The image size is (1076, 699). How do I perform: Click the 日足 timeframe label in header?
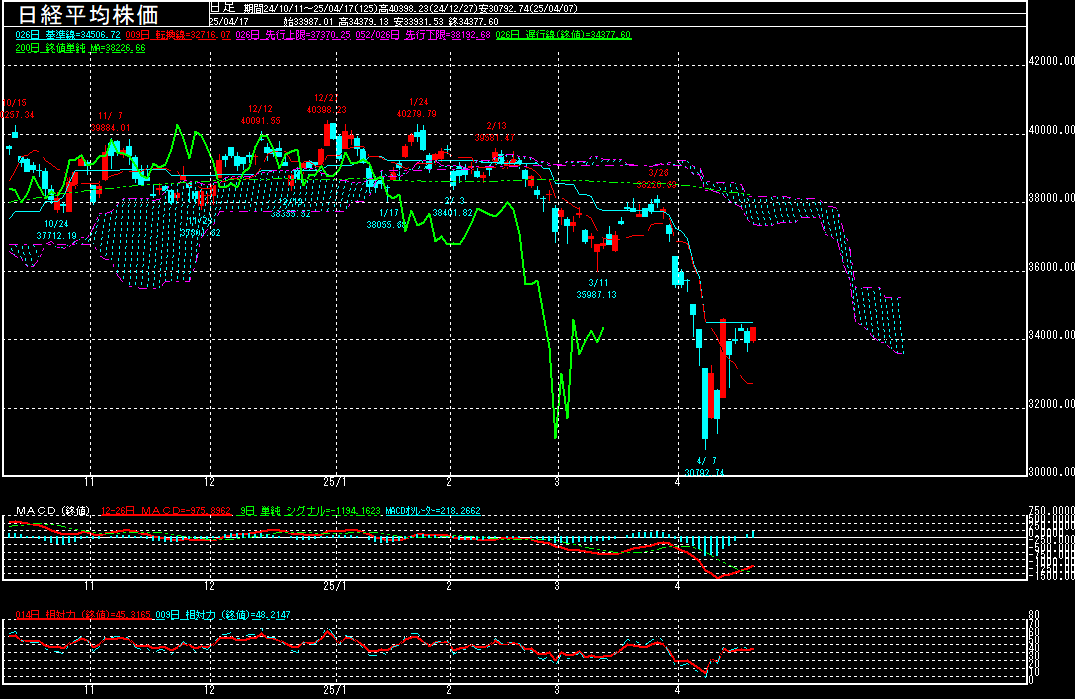[x=222, y=8]
